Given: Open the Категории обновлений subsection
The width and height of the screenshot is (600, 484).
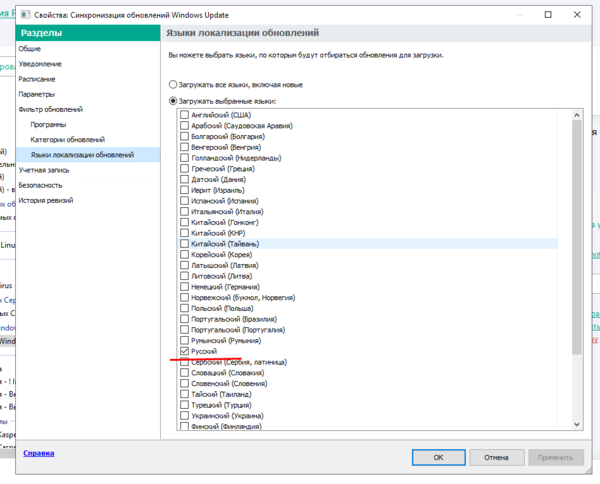Looking at the screenshot, I should click(x=88, y=140).
